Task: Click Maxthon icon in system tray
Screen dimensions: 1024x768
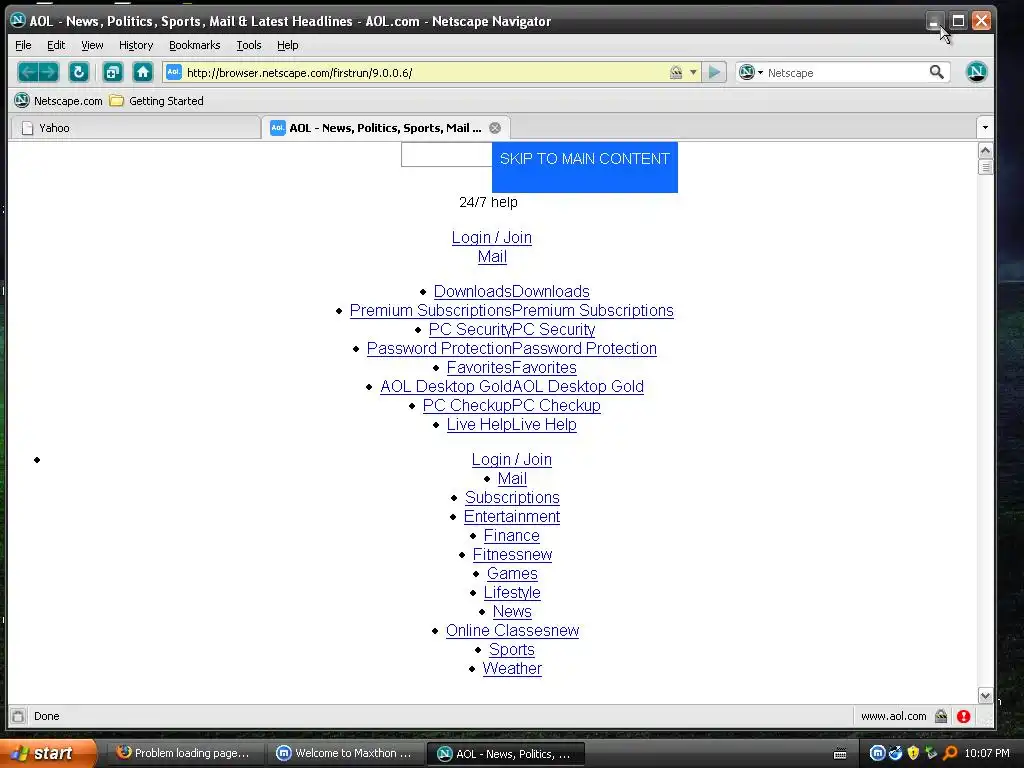Action: 877,753
